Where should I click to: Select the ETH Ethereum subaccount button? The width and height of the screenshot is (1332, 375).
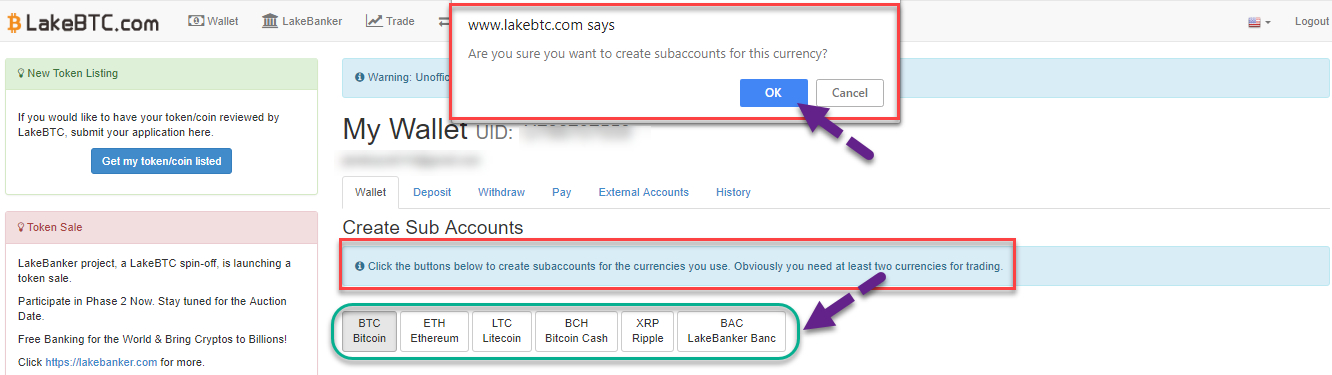coord(434,331)
